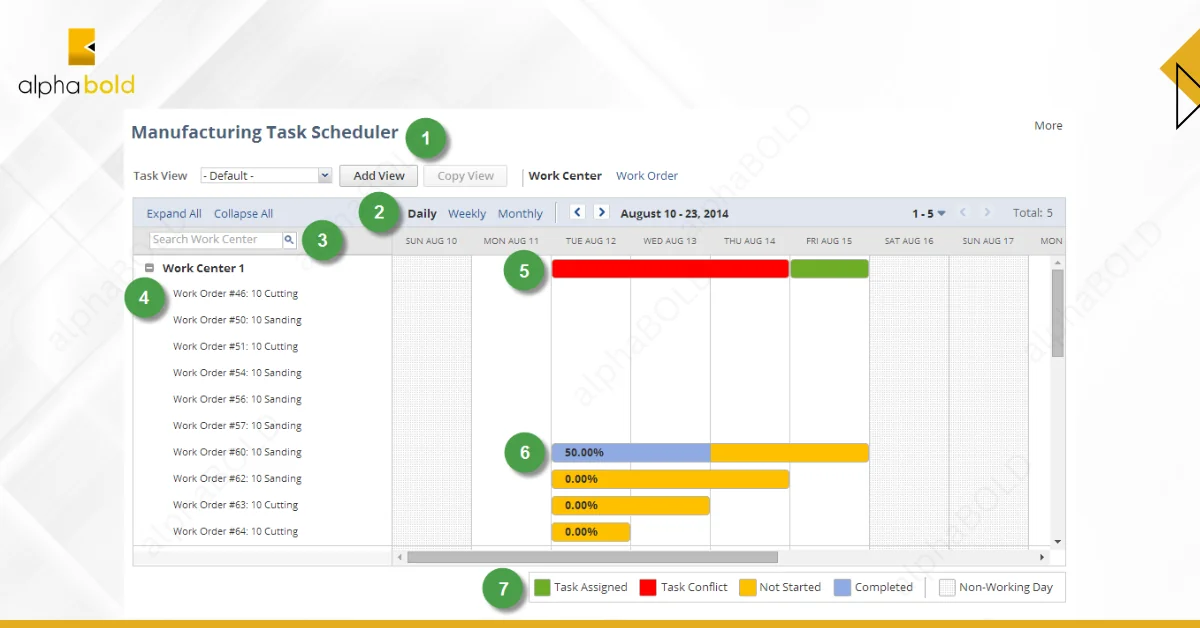Image resolution: width=1200 pixels, height=628 pixels.
Task: Collapse Work Center 1 tree node
Action: [x=149, y=268]
